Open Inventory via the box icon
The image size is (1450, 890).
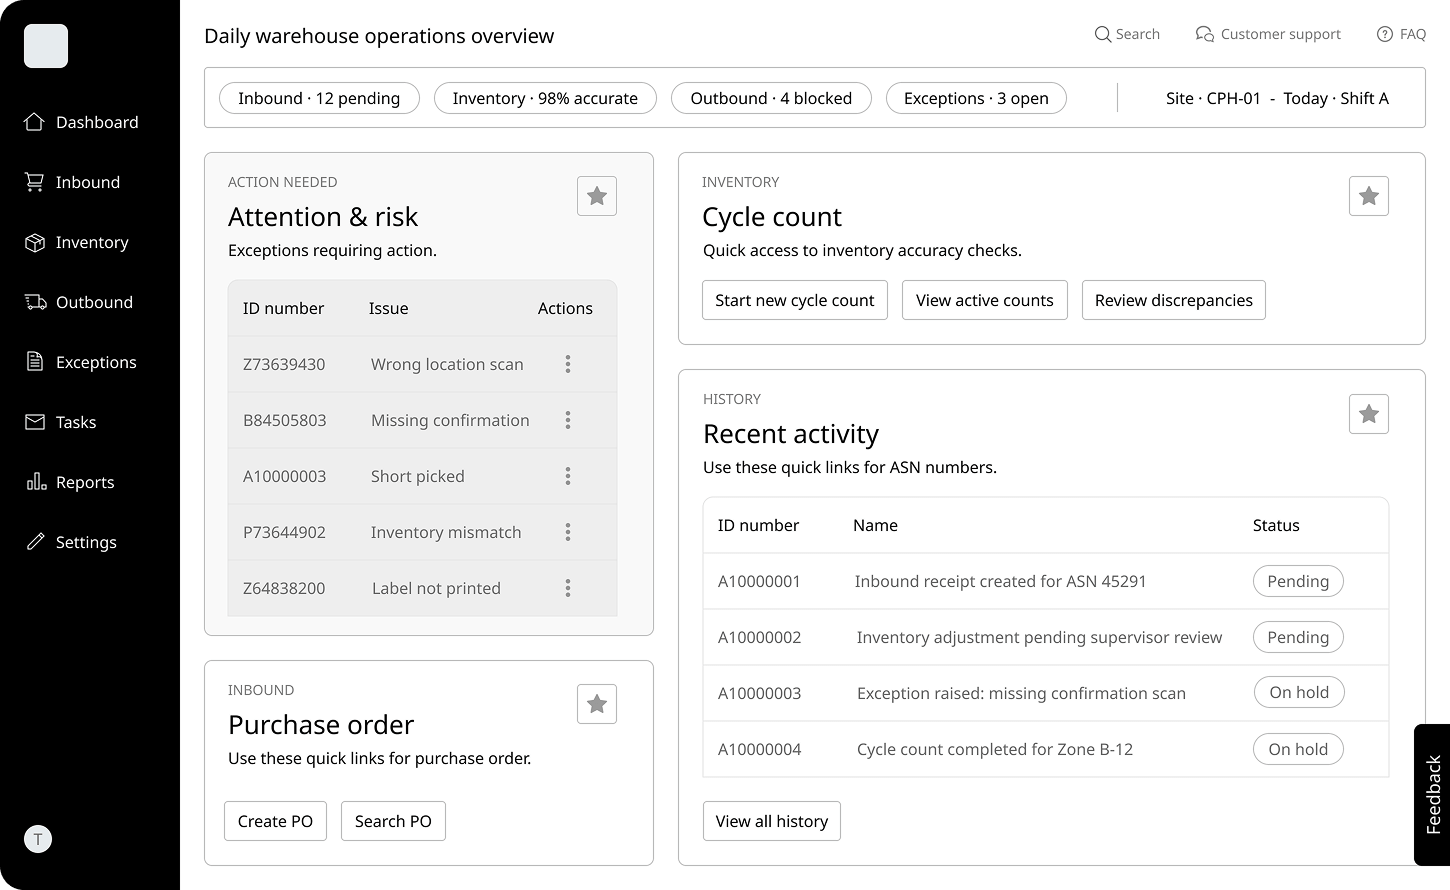coord(35,242)
